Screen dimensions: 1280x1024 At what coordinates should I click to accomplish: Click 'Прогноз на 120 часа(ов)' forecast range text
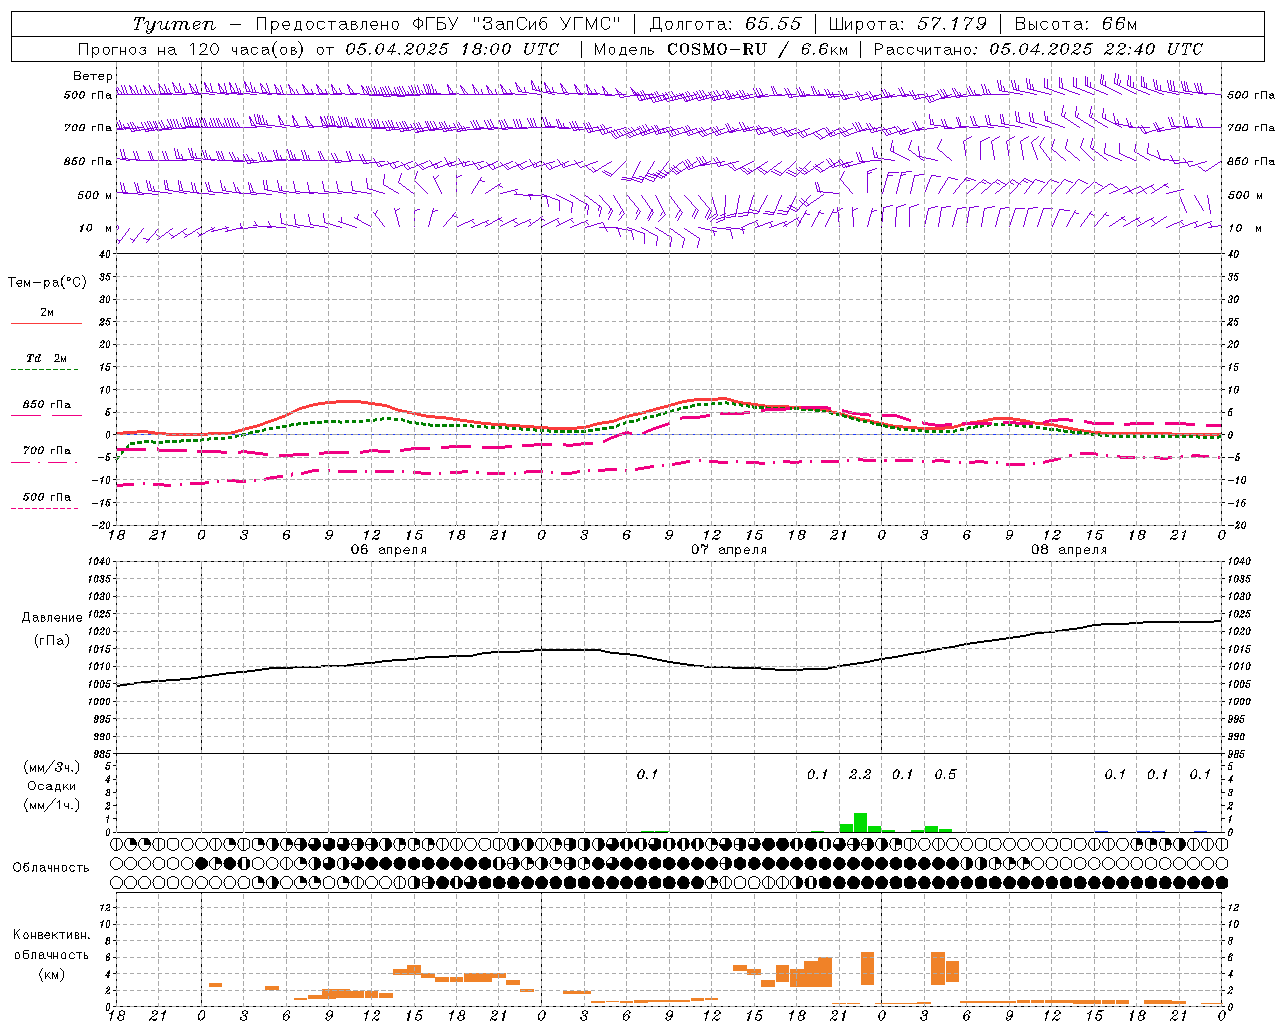point(192,49)
